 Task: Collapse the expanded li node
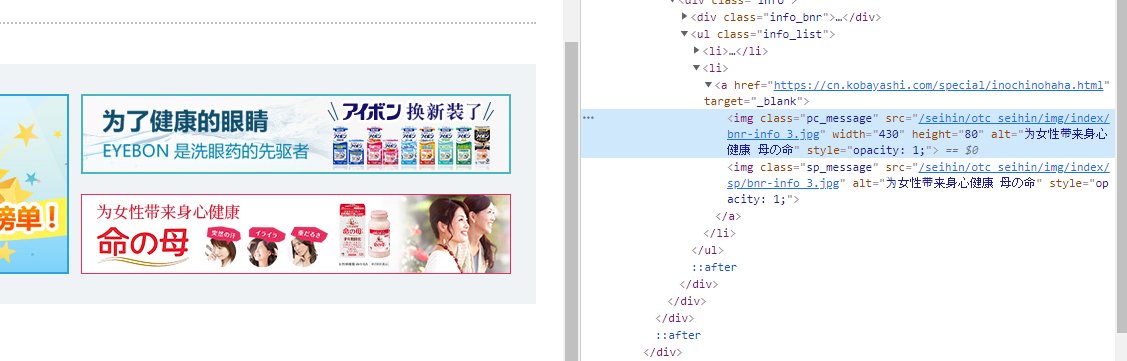(x=696, y=68)
